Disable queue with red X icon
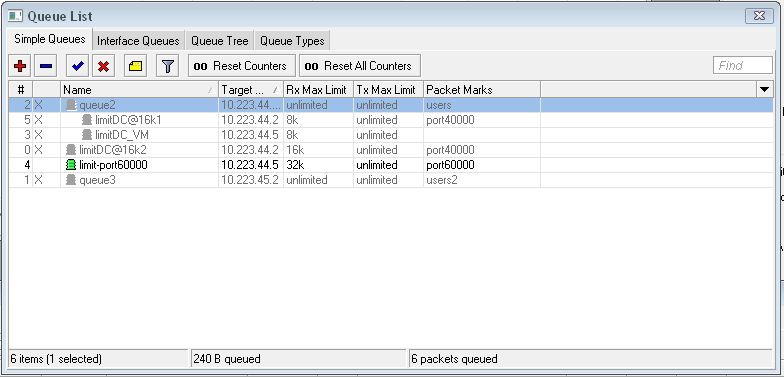 tap(104, 66)
